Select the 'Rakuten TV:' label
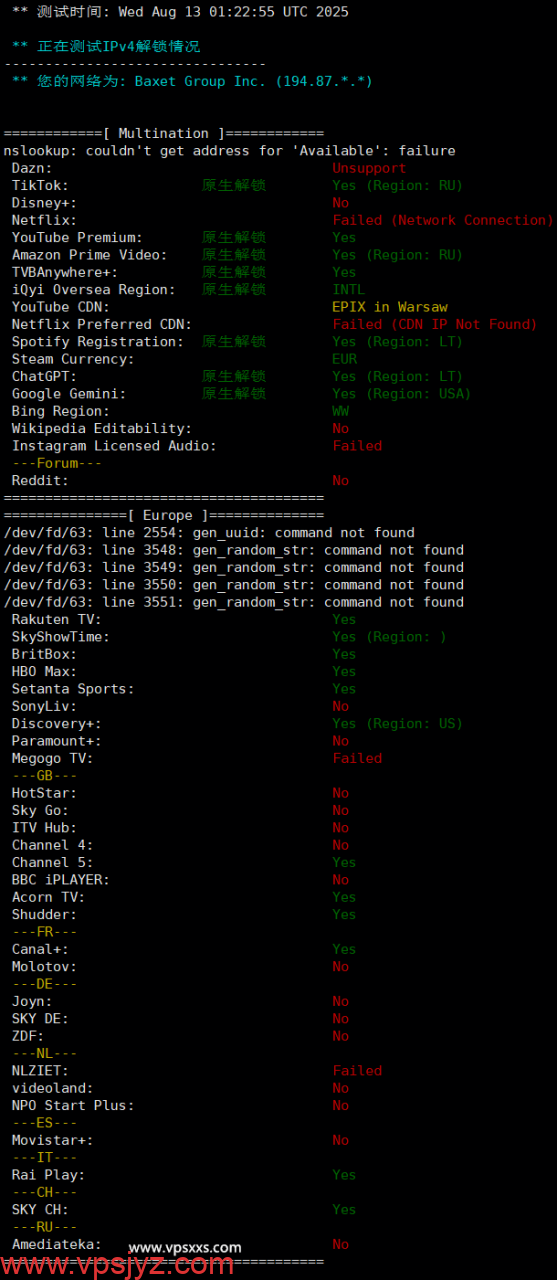The width and height of the screenshot is (557, 1280). click(56, 620)
